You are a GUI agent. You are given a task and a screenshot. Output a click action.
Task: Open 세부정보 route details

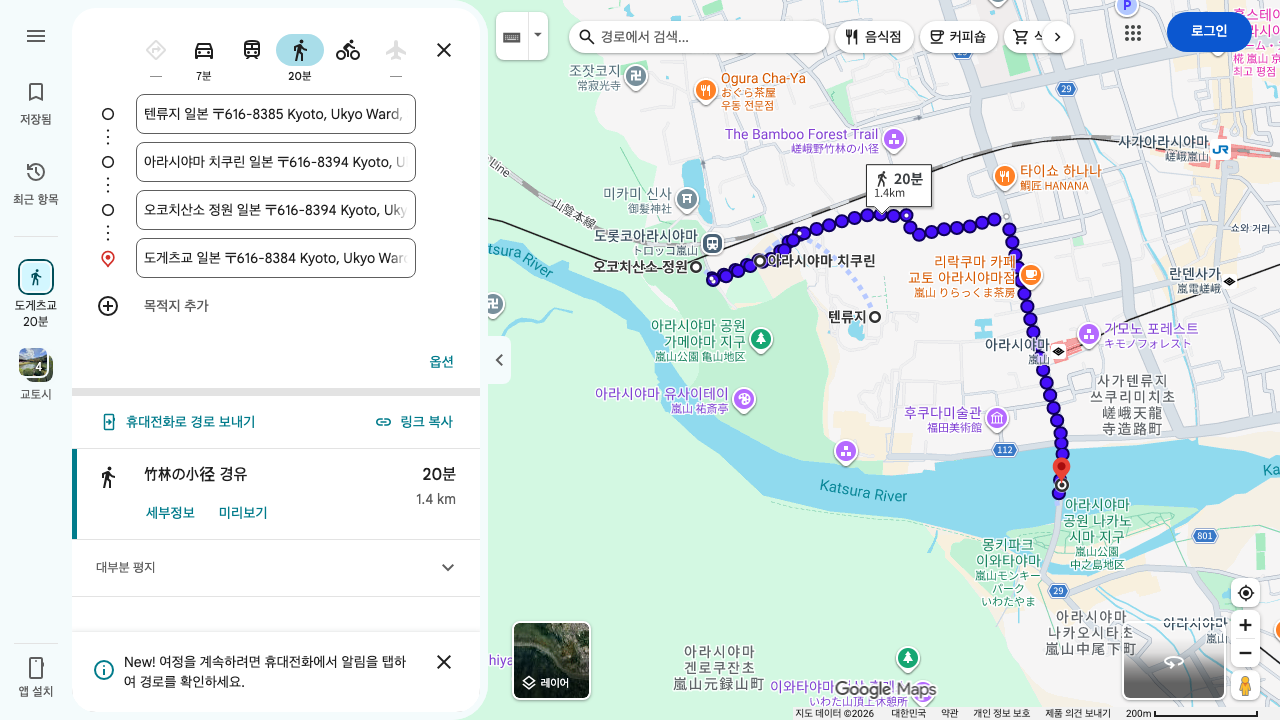click(170, 513)
